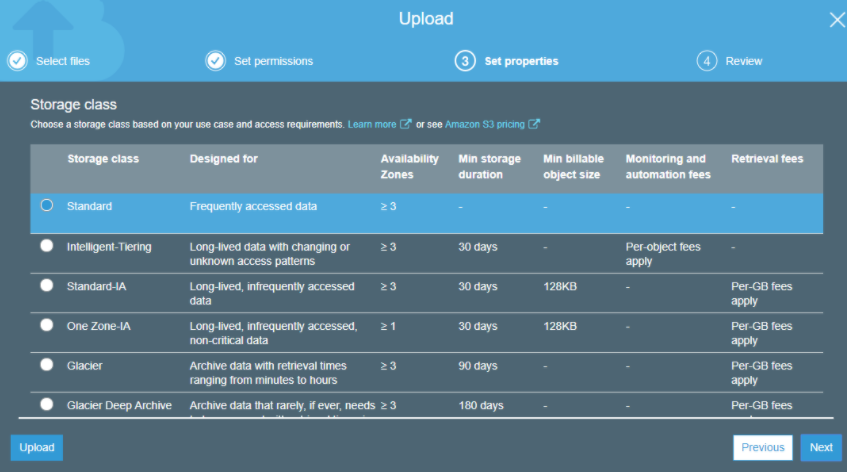Click 'Per-GB fees apply' in Standard-IA row
This screenshot has height=472, width=849.
[761, 293]
